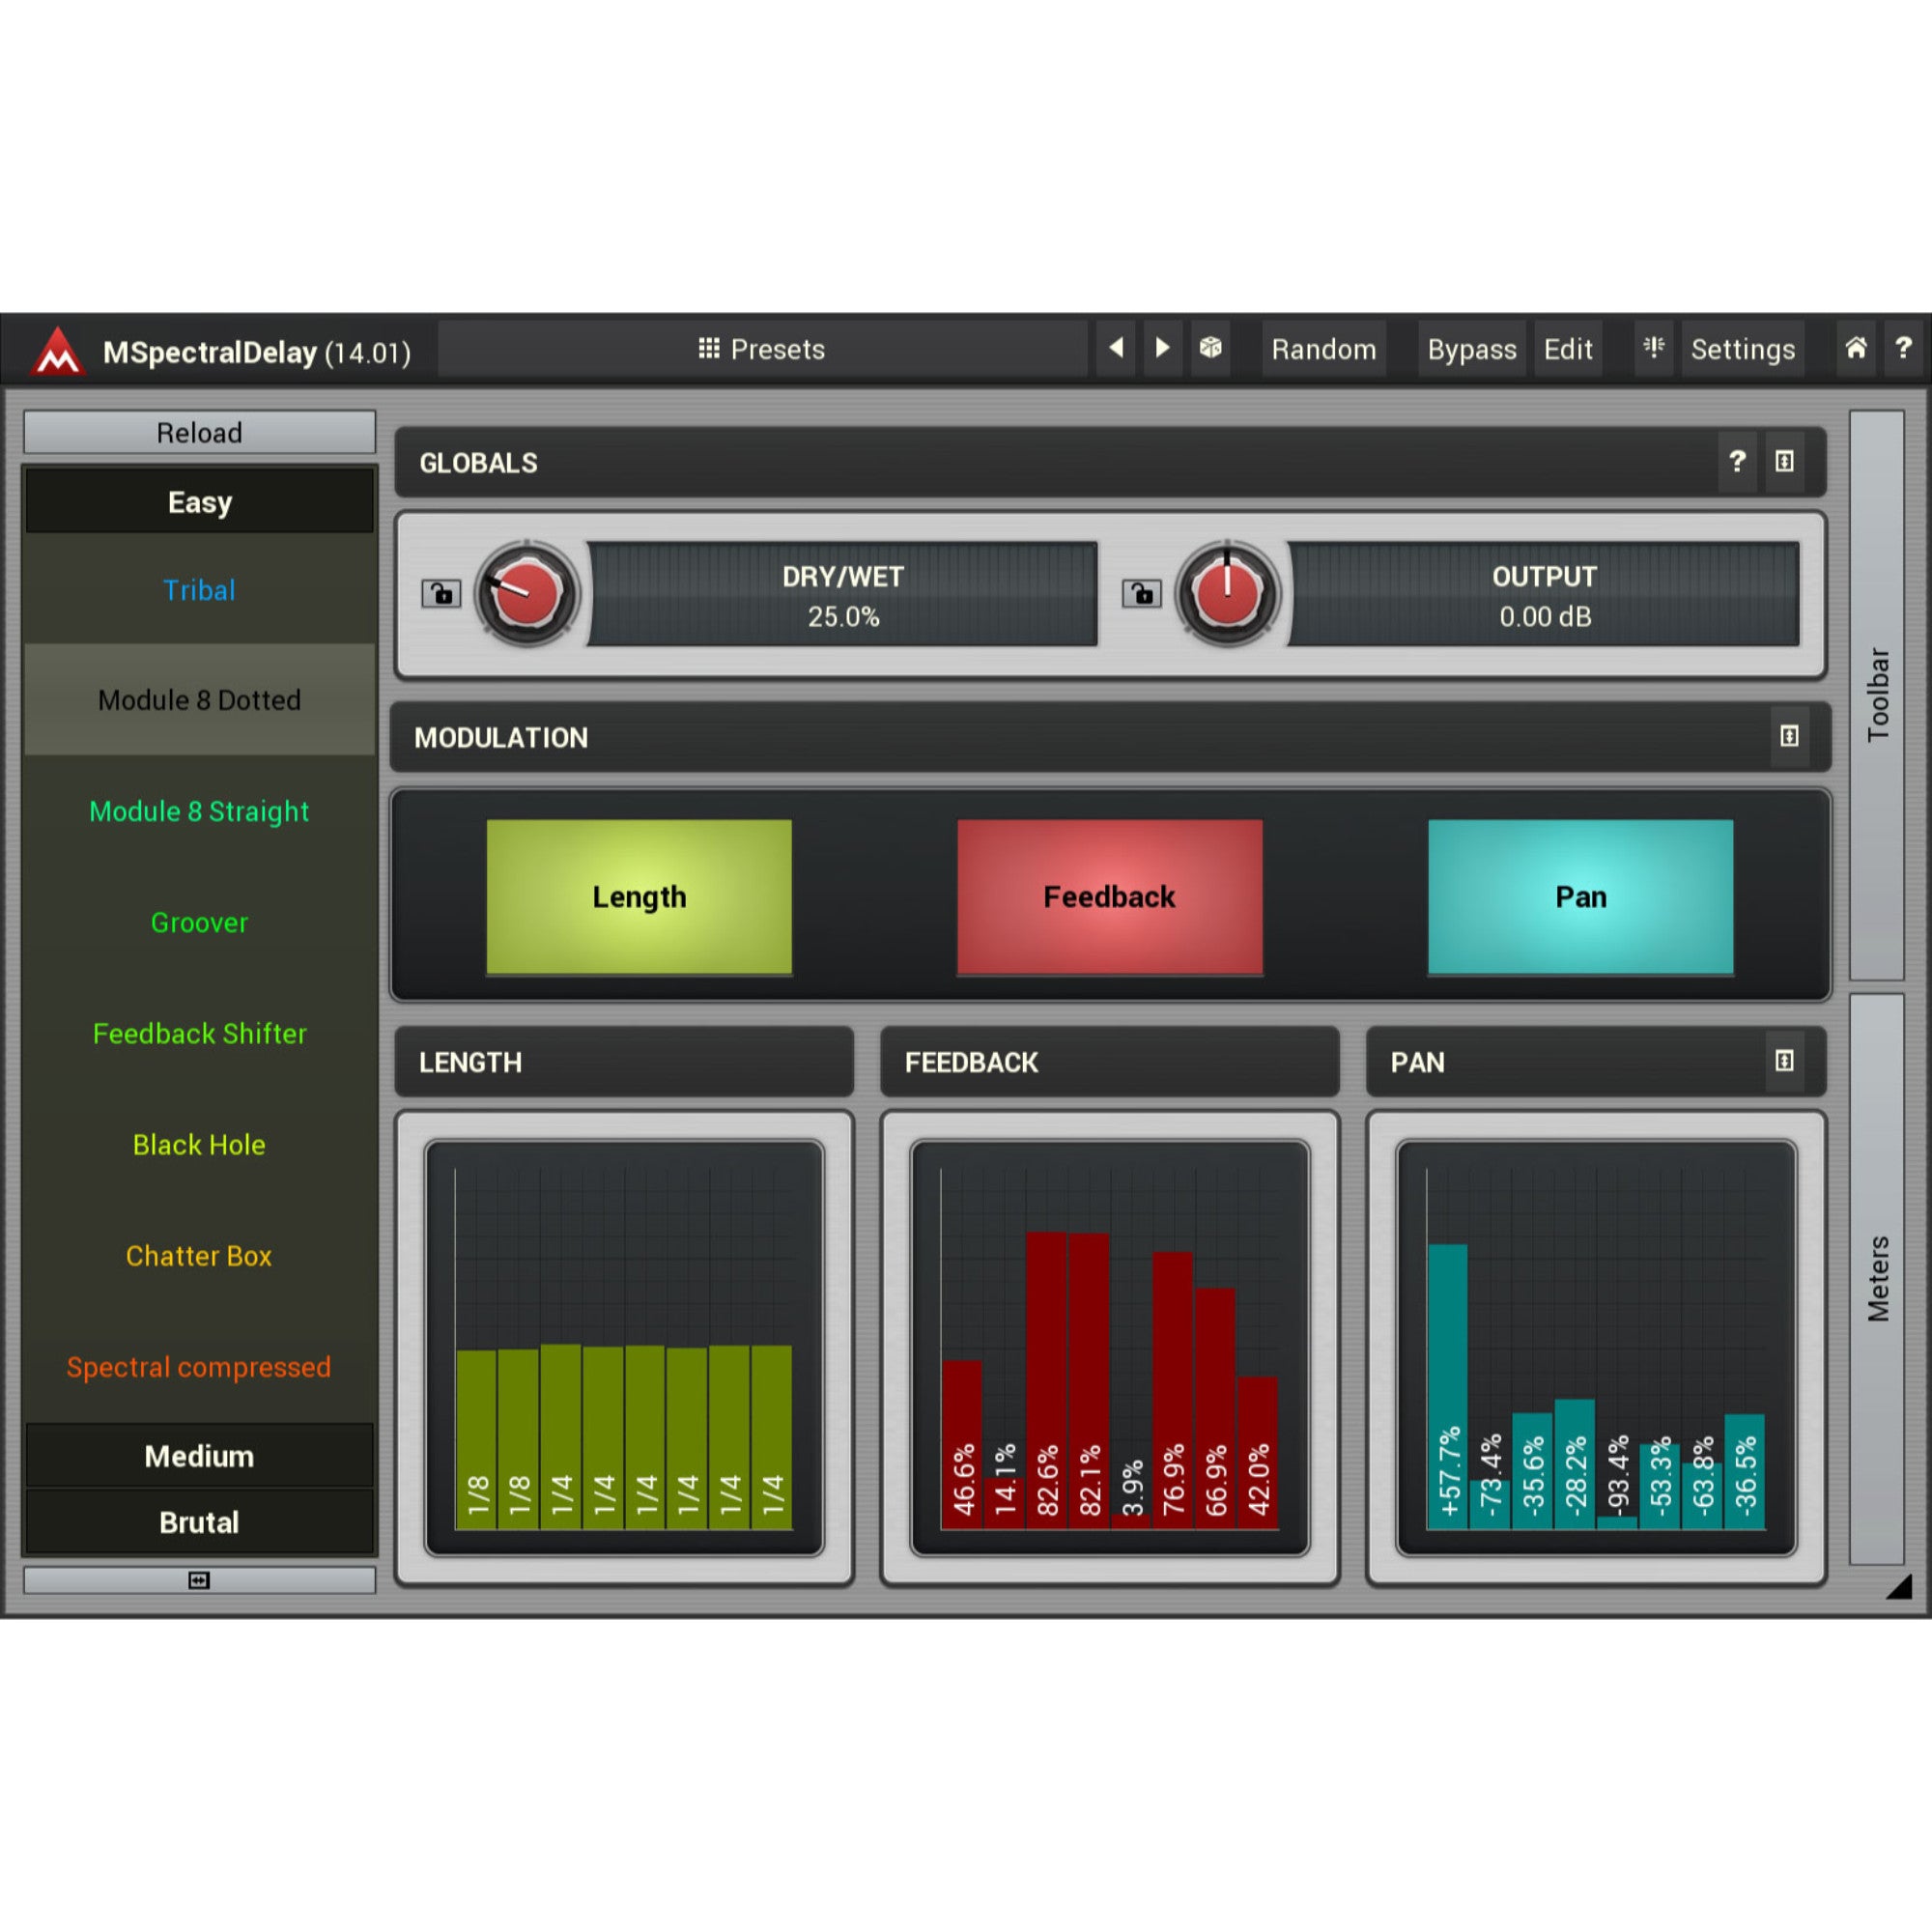Choose the Module 8 Dotted preset
Viewport: 1932px width, 1932px height.
pyautogui.click(x=199, y=700)
